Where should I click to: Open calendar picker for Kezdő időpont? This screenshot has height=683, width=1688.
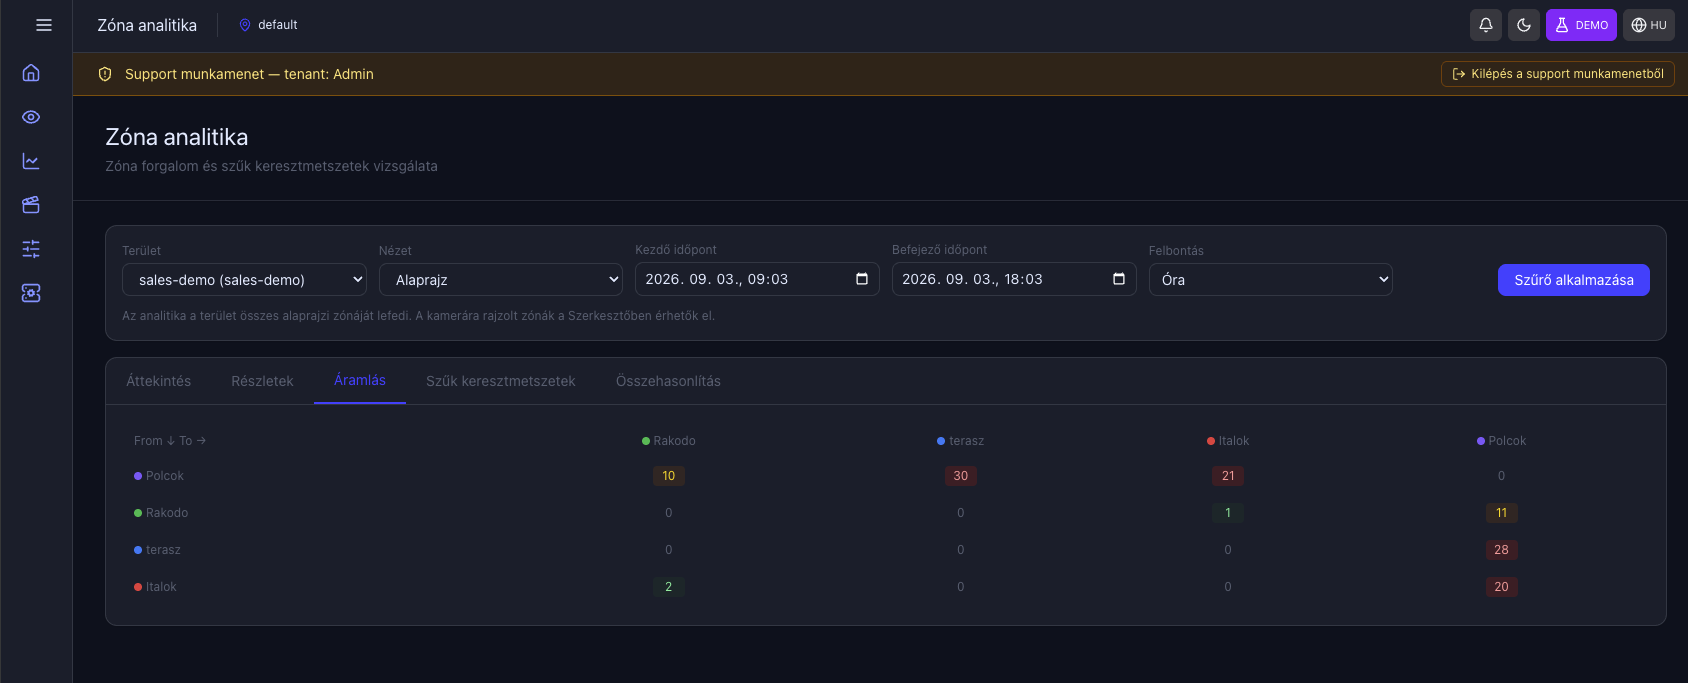[862, 279]
